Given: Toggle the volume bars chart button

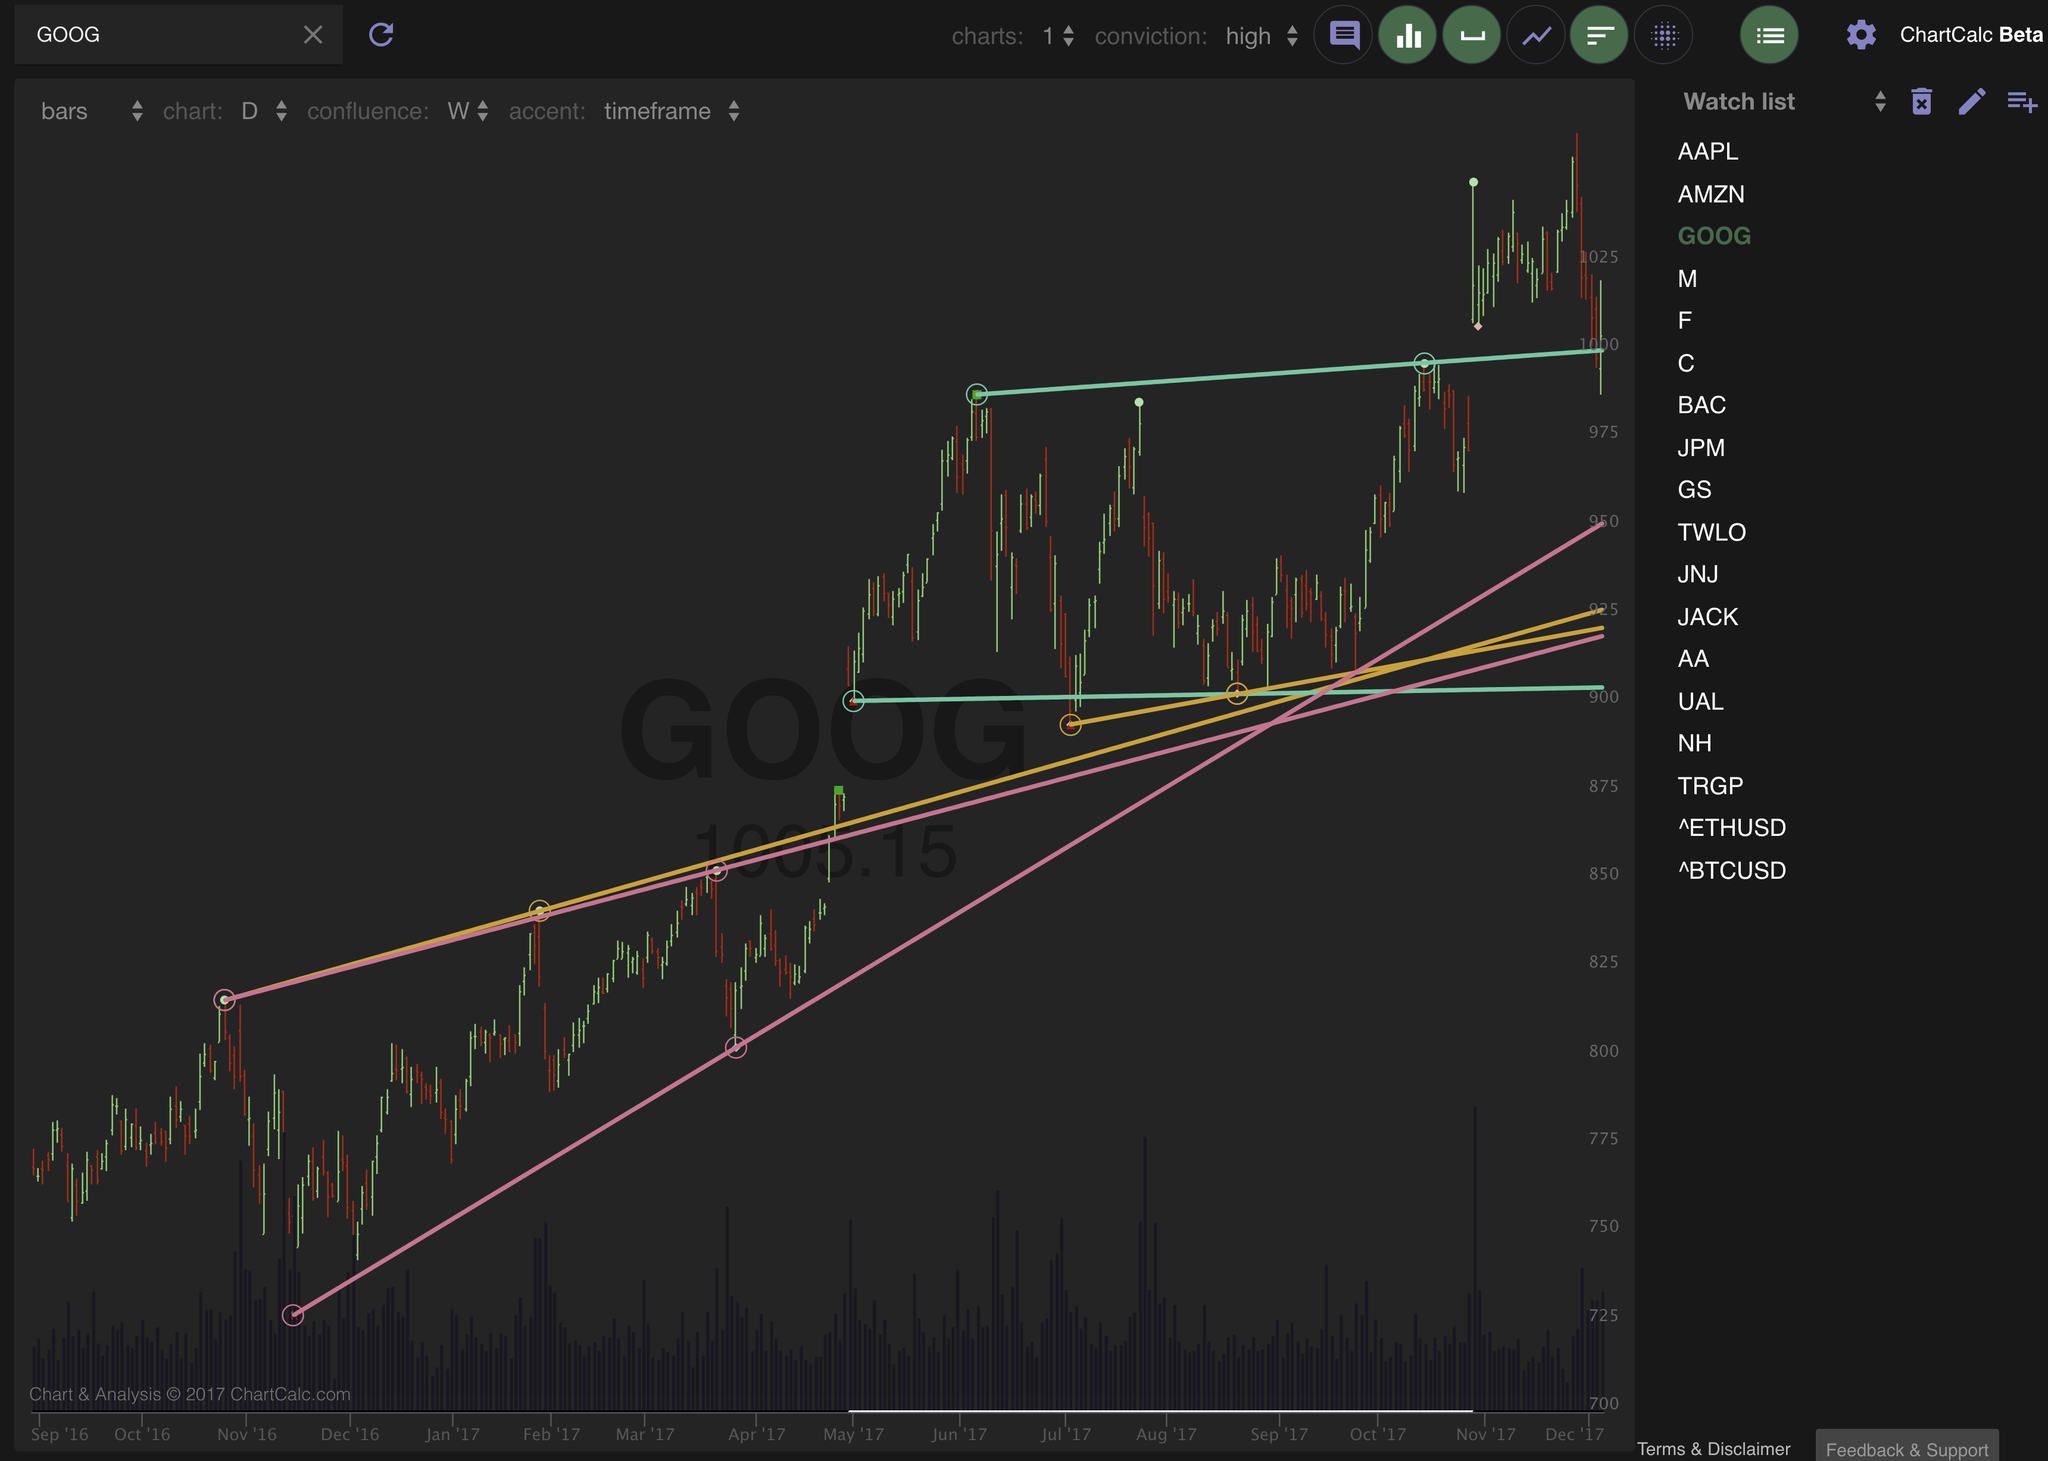Looking at the screenshot, I should (1408, 36).
